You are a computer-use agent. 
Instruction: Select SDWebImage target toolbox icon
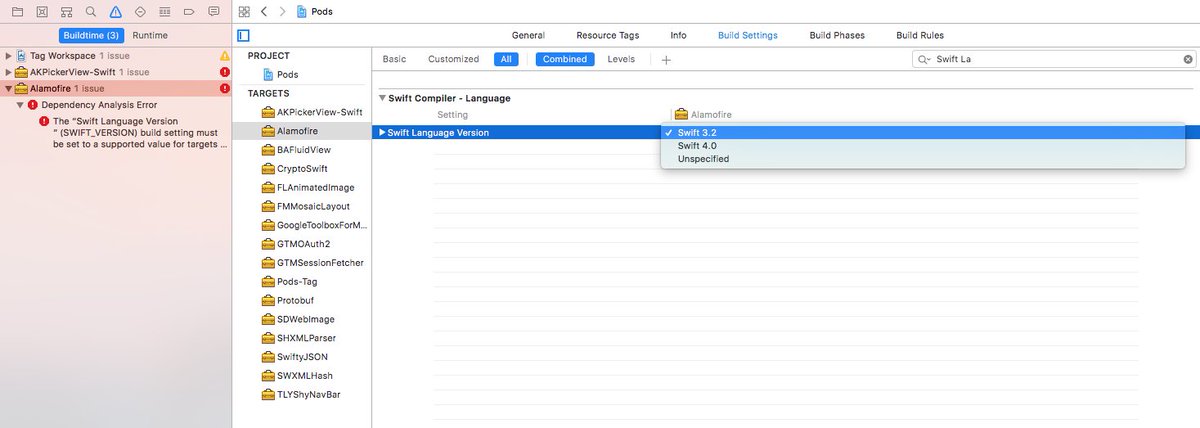(x=268, y=319)
